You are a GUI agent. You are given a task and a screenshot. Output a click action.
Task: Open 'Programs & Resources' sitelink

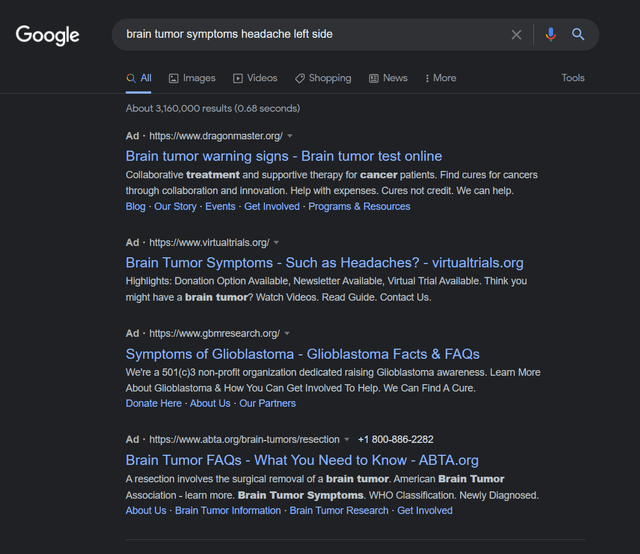coord(359,206)
